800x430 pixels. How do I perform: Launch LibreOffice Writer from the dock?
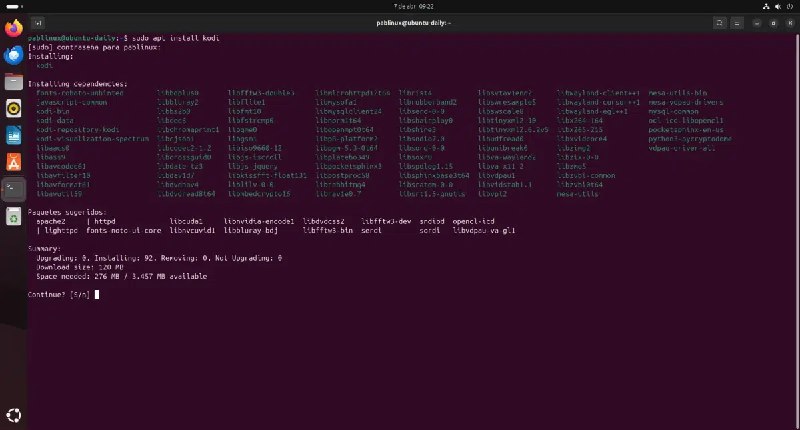(x=14, y=136)
